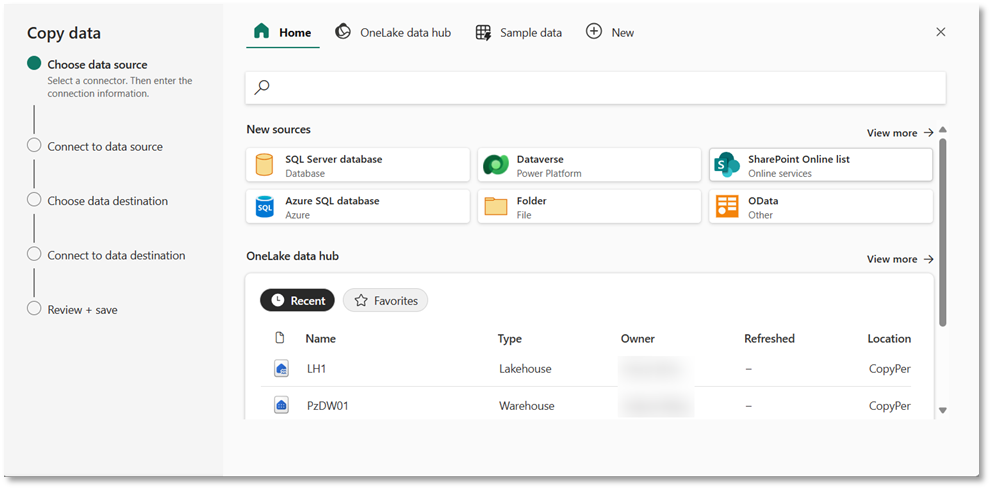
Task: Click the PzDW01 warehouse icon
Action: 282,405
